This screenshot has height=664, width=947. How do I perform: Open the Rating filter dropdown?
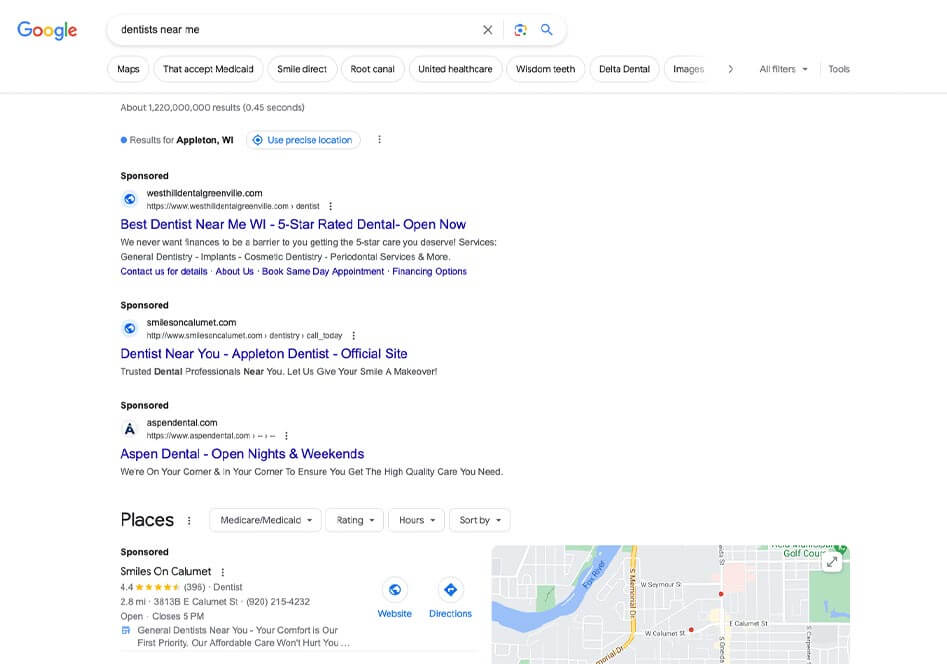click(x=355, y=520)
